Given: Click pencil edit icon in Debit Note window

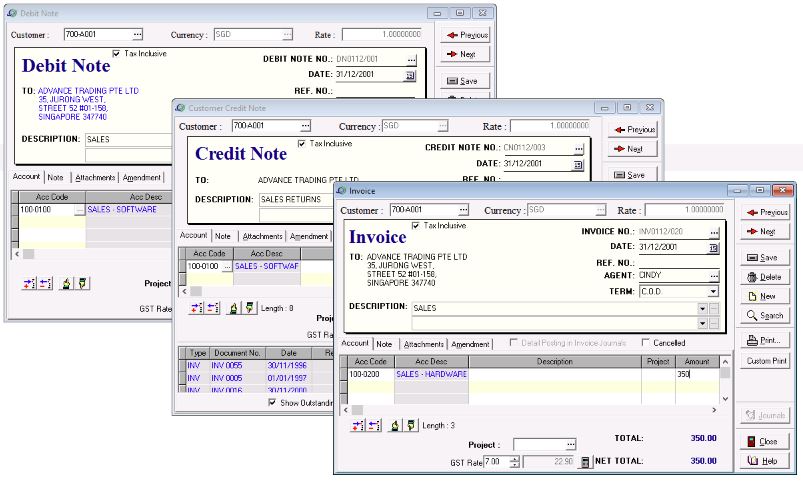Looking at the screenshot, I should [x=66, y=283].
